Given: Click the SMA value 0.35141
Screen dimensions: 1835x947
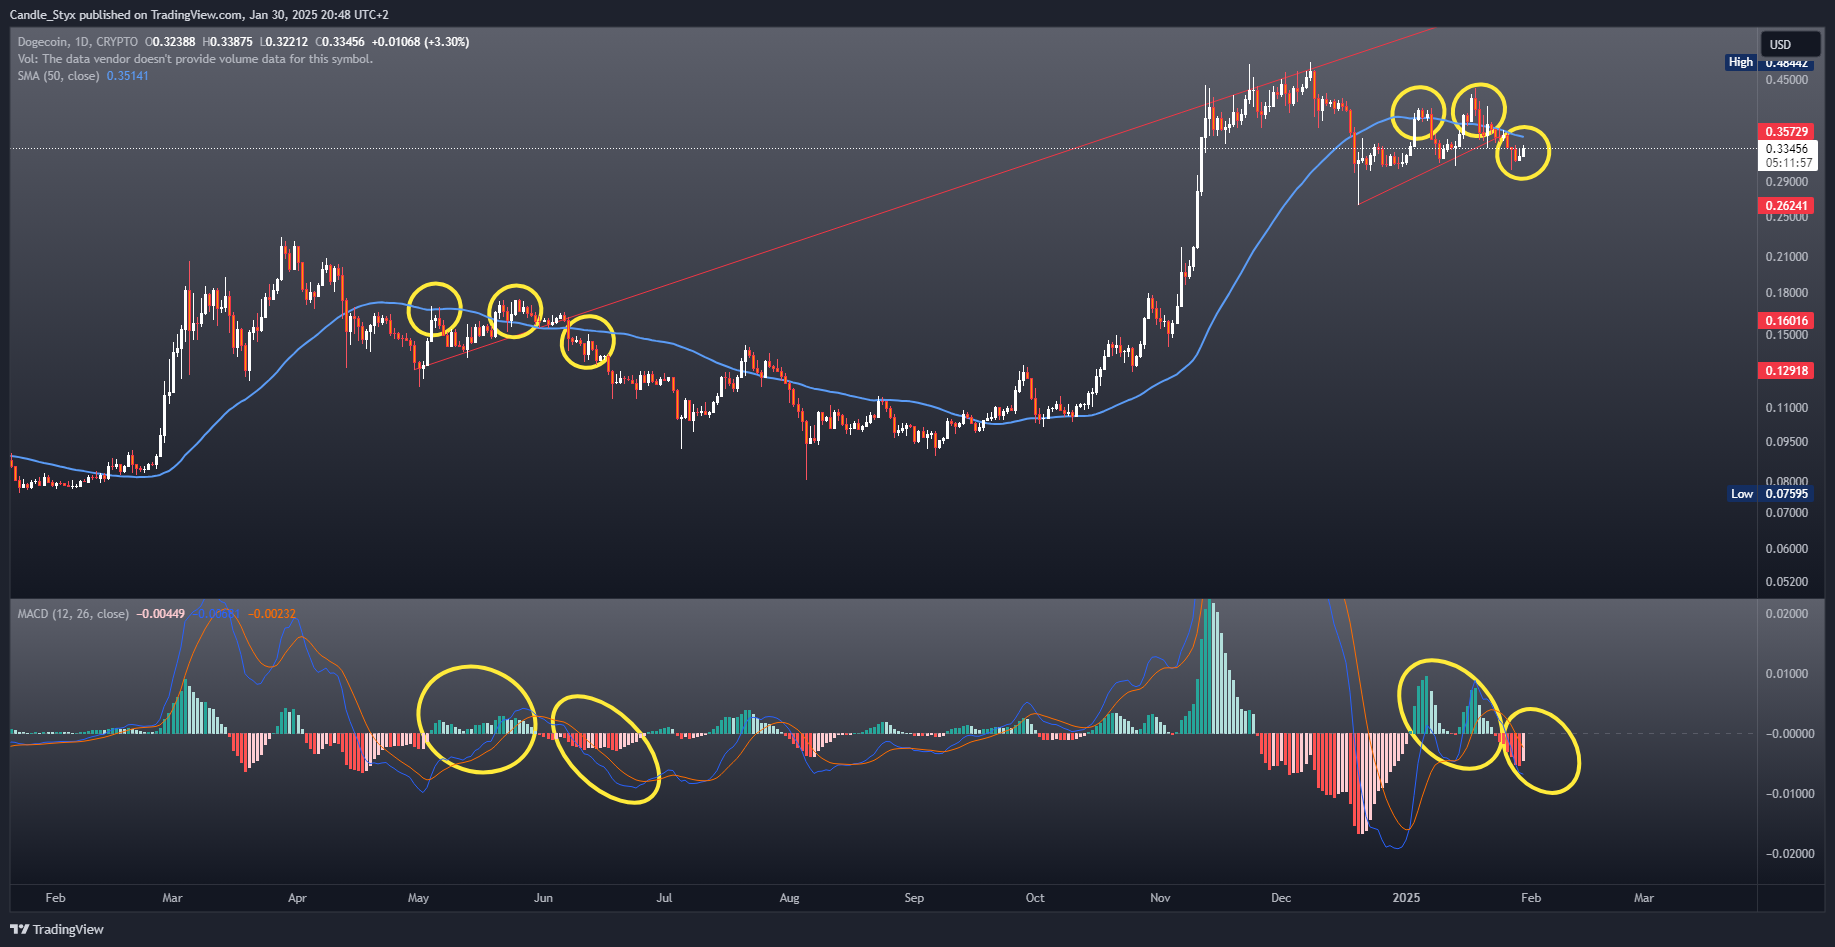Looking at the screenshot, I should [127, 76].
